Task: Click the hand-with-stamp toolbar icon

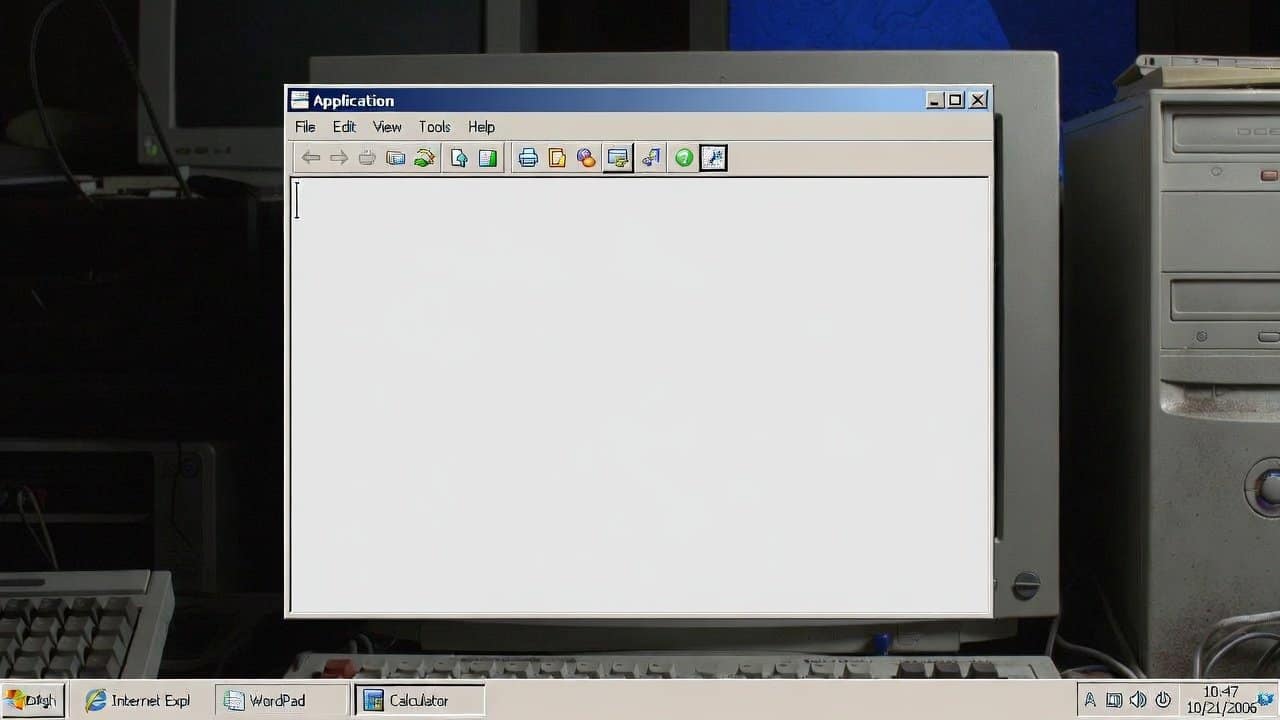Action: [x=424, y=157]
